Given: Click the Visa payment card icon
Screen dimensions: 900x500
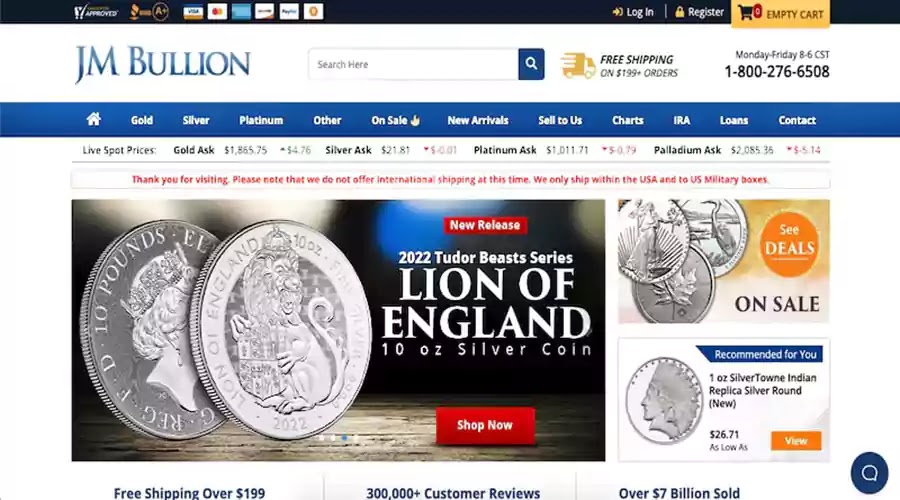Looking at the screenshot, I should 193,11.
